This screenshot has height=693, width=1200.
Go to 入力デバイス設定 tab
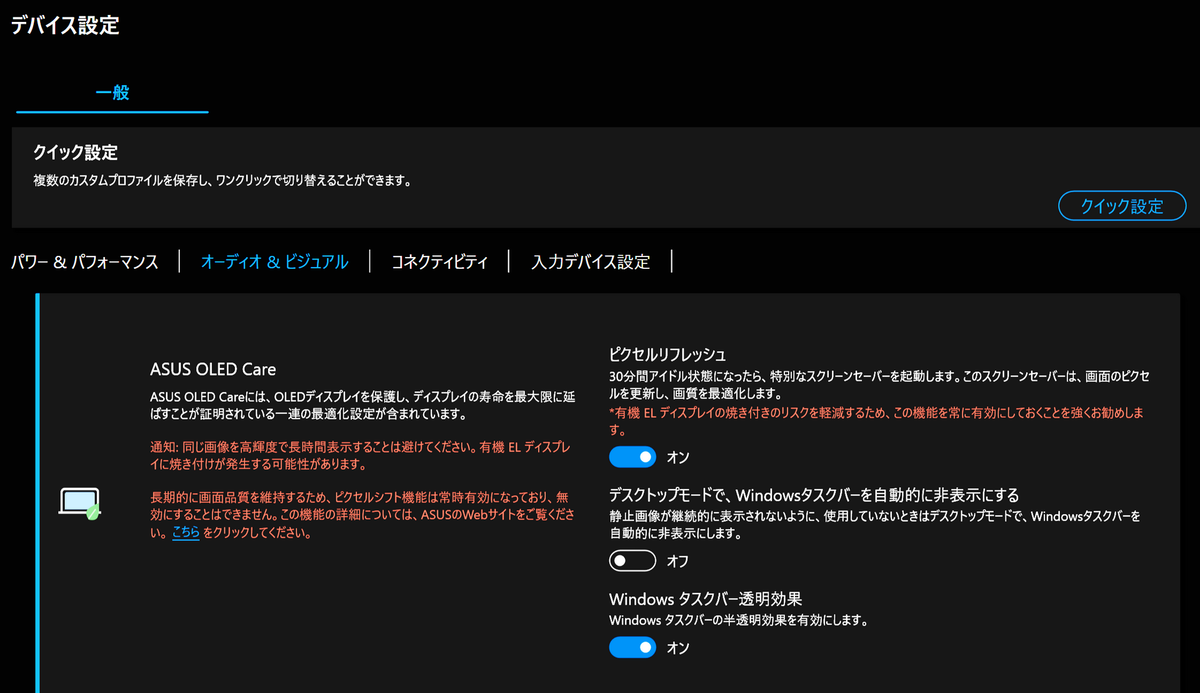(591, 261)
